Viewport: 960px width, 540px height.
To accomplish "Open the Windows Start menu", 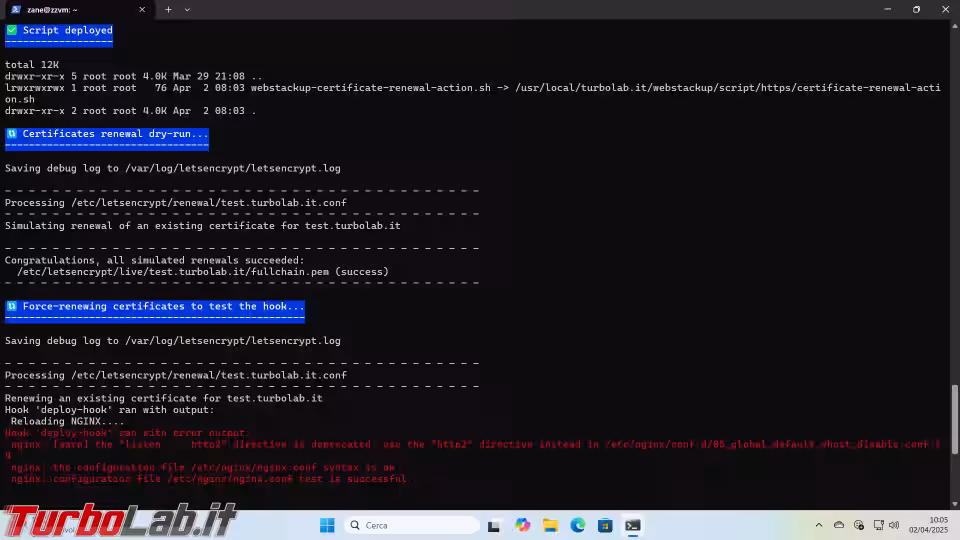I will point(328,525).
